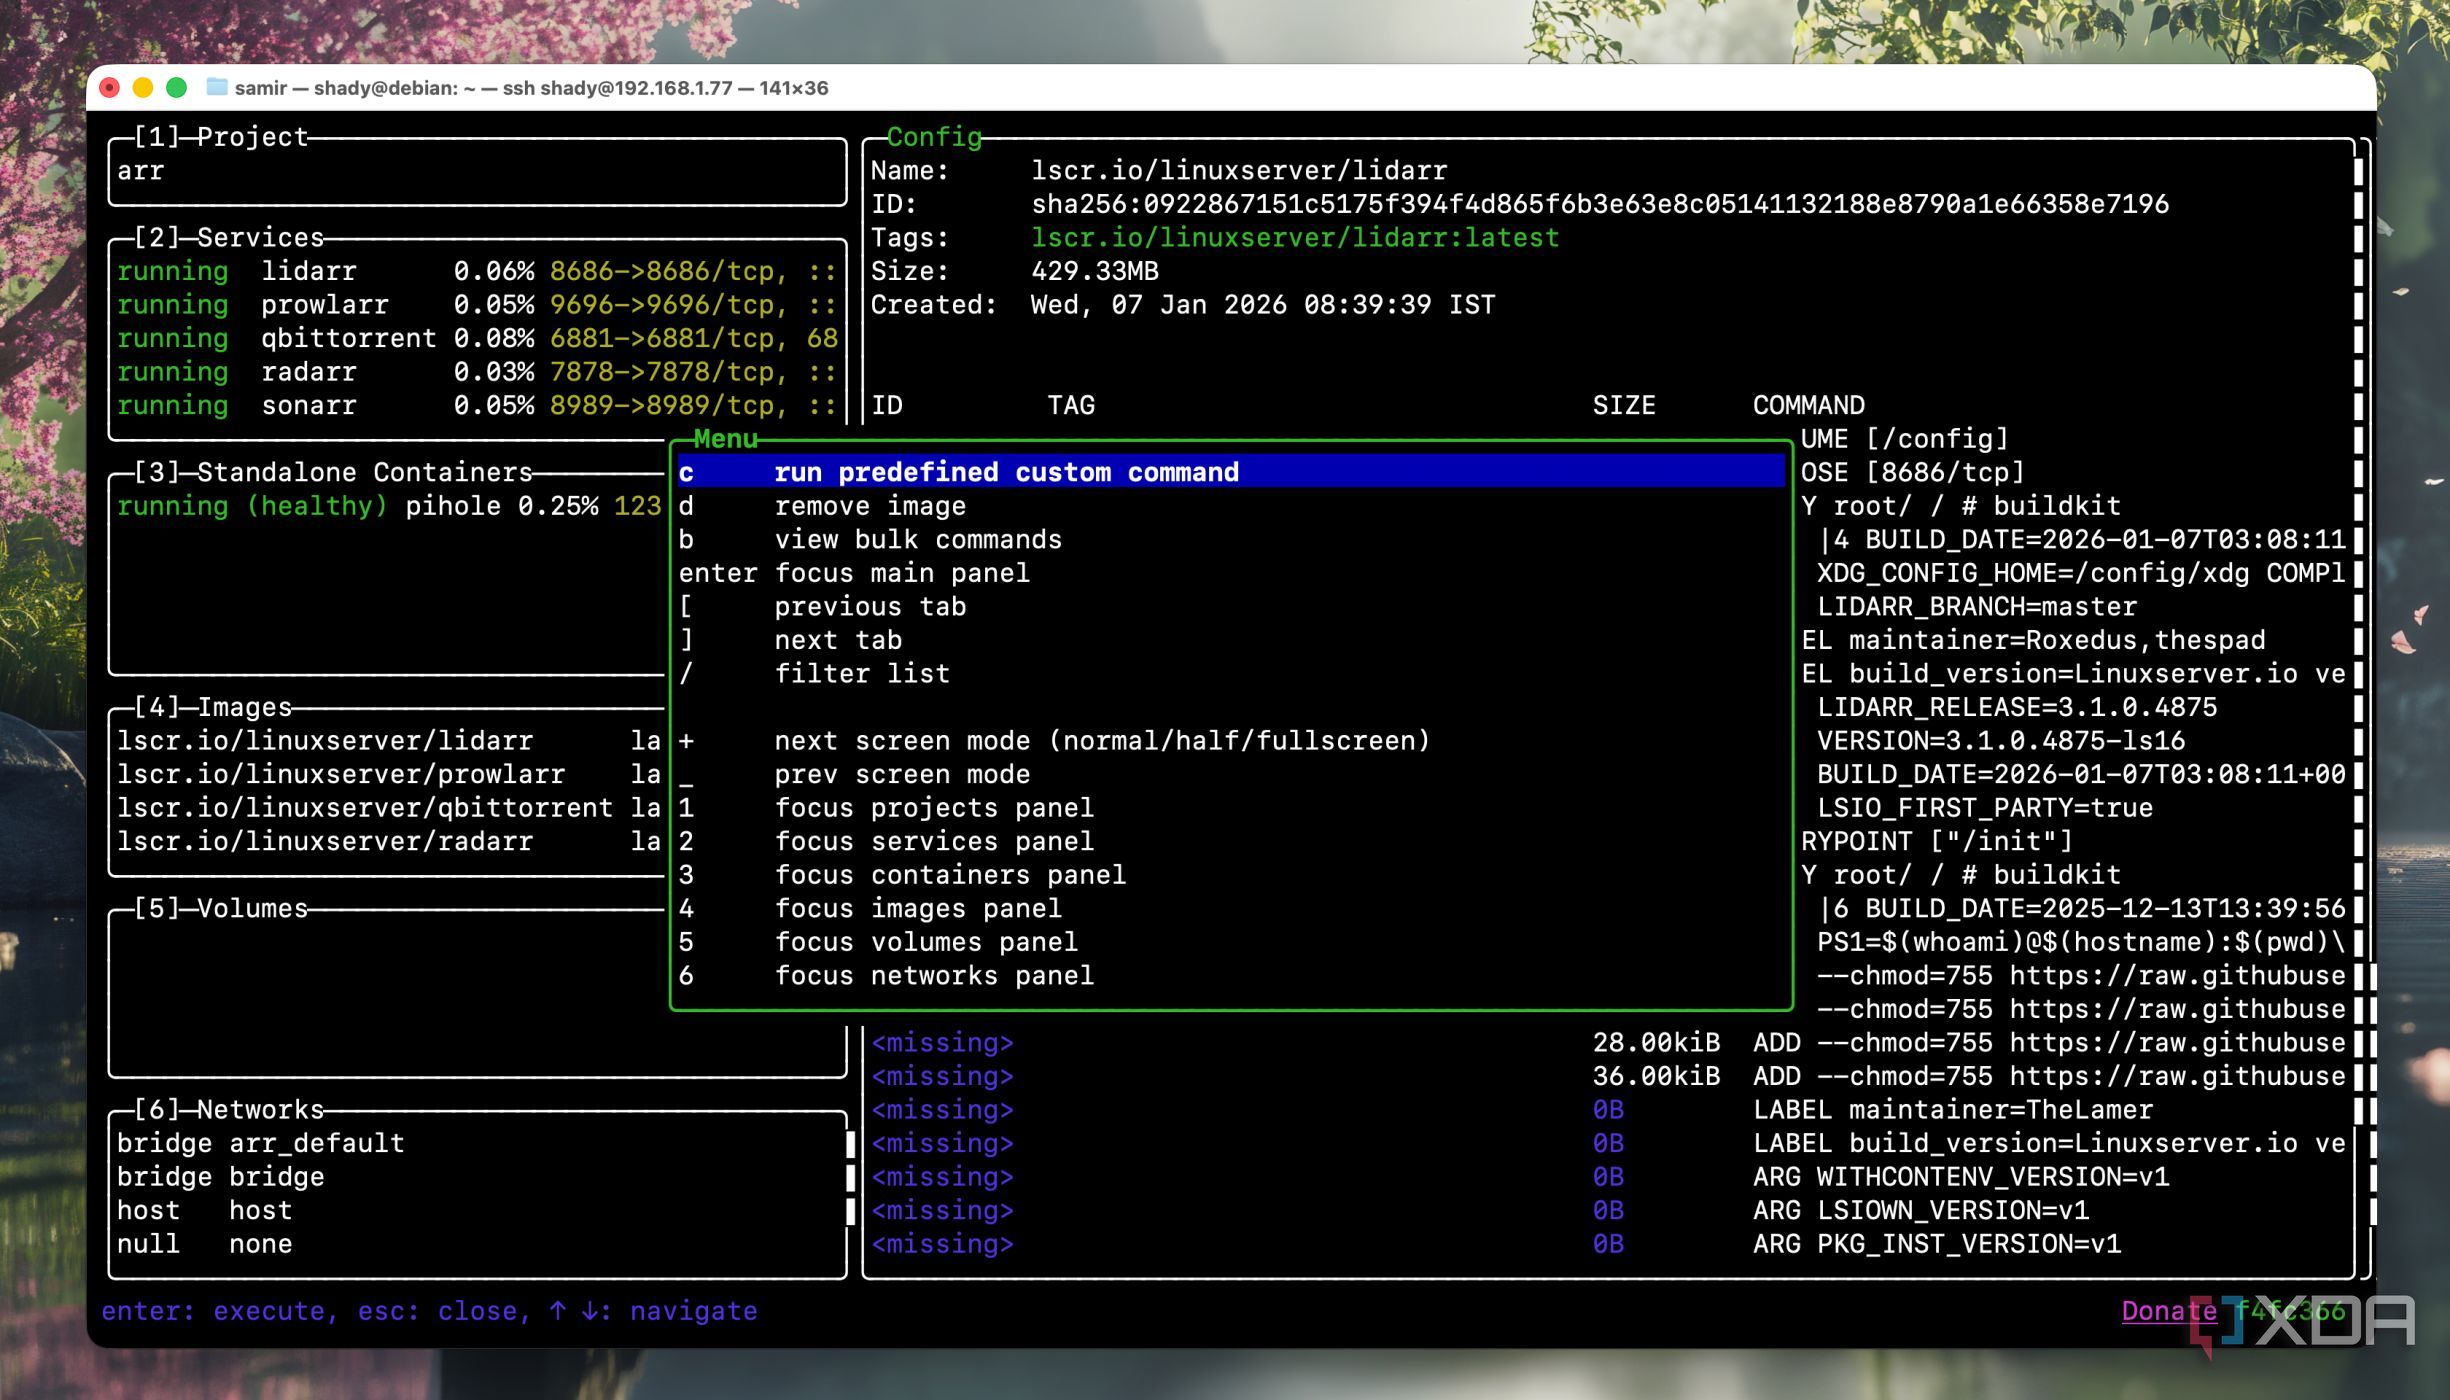The image size is (2450, 1400).
Task: Select the 'host host' network row
Action: [x=477, y=1210]
